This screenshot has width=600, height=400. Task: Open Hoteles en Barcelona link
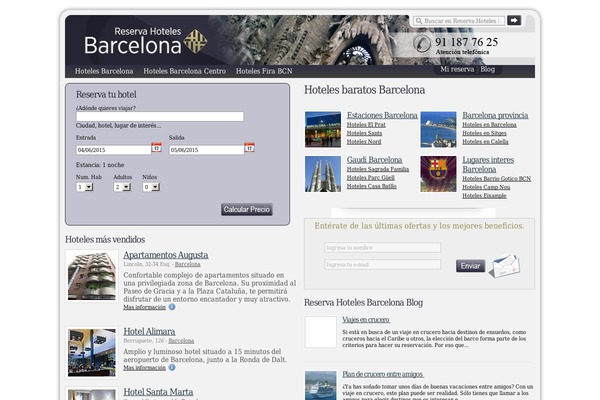point(489,125)
